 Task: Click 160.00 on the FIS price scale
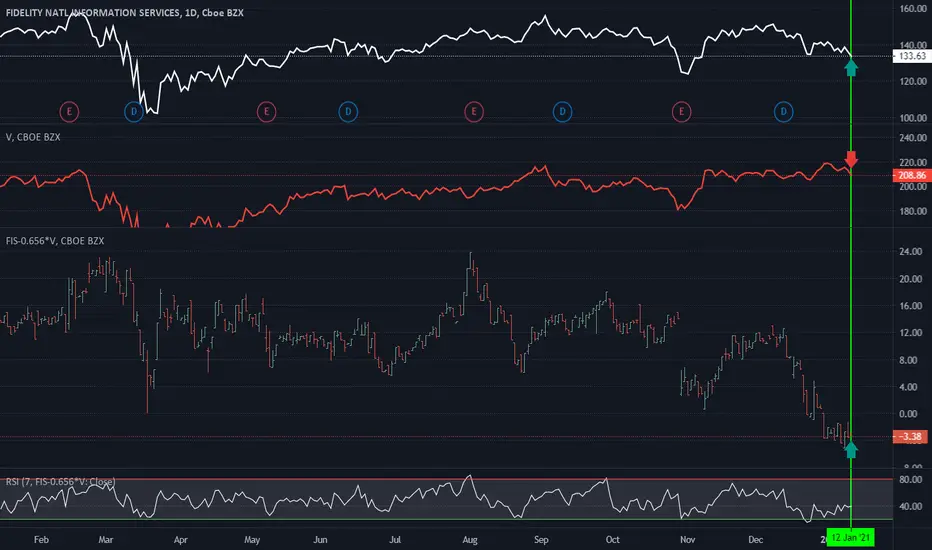click(913, 8)
